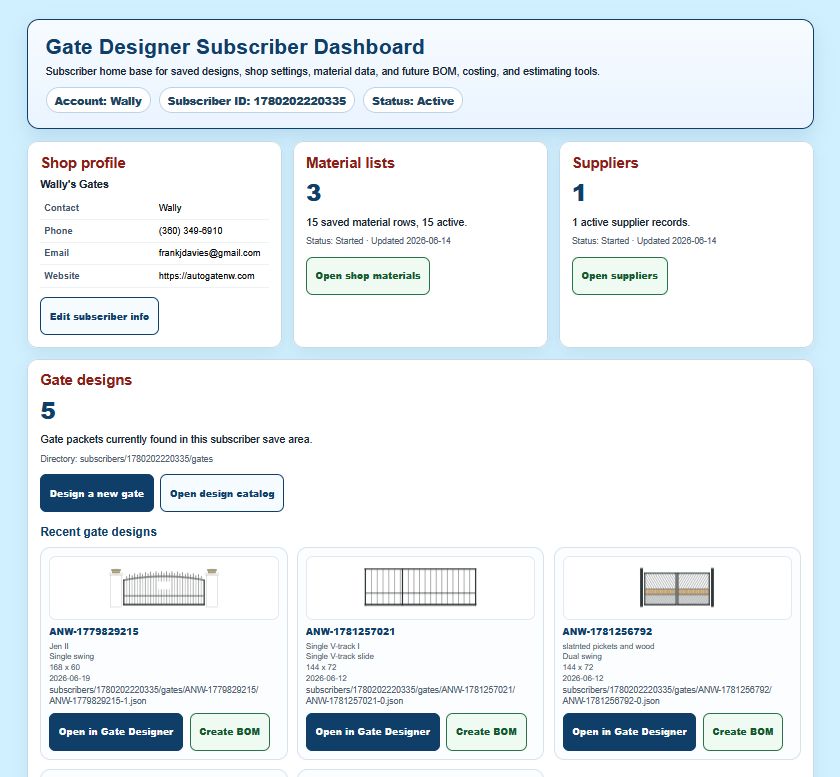Click website https://autogatenw.com

point(206,276)
